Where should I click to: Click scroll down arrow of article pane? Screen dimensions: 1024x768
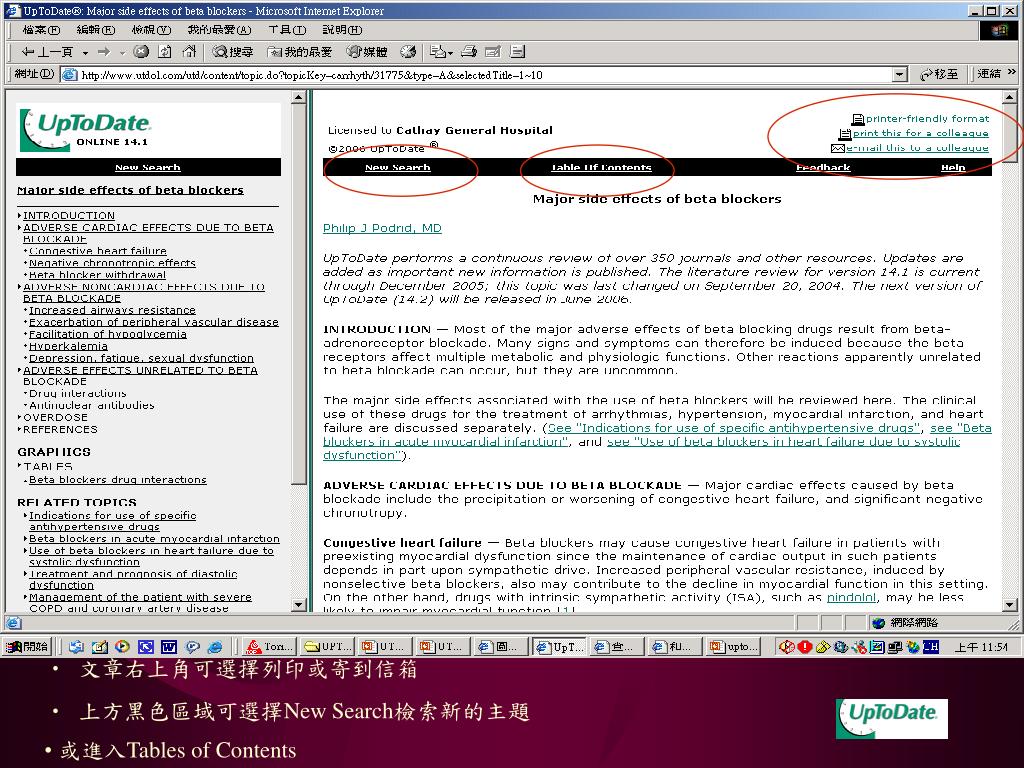1009,605
